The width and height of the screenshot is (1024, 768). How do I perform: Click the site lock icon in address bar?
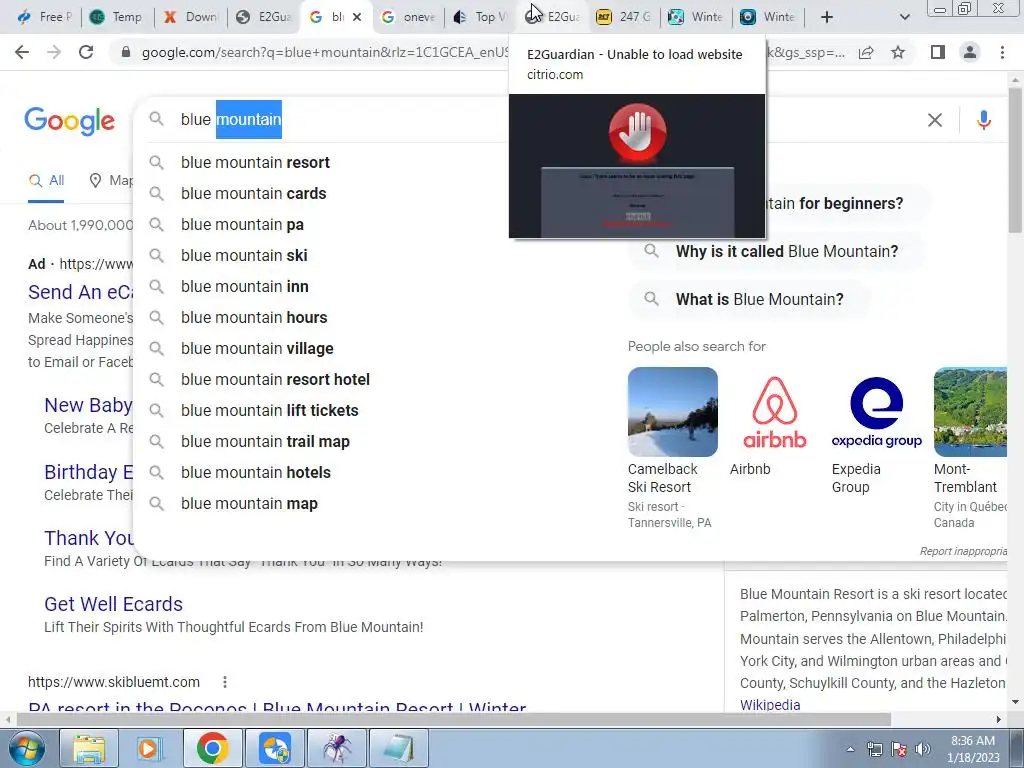pos(126,52)
